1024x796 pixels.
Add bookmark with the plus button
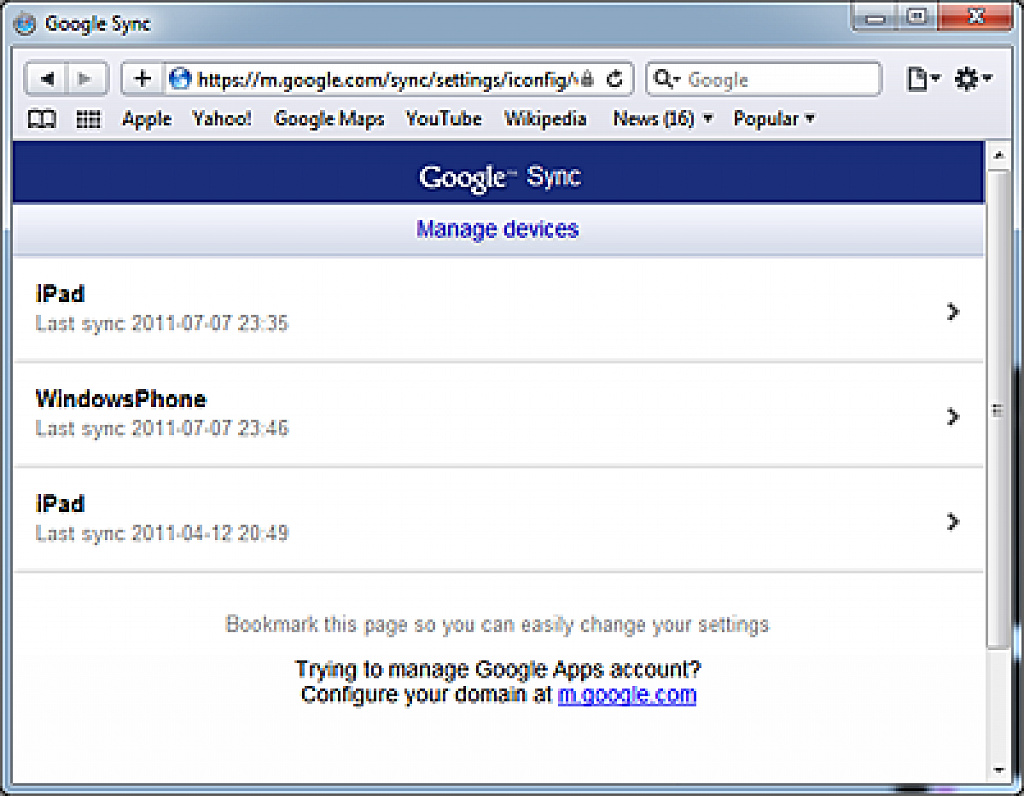coord(142,79)
